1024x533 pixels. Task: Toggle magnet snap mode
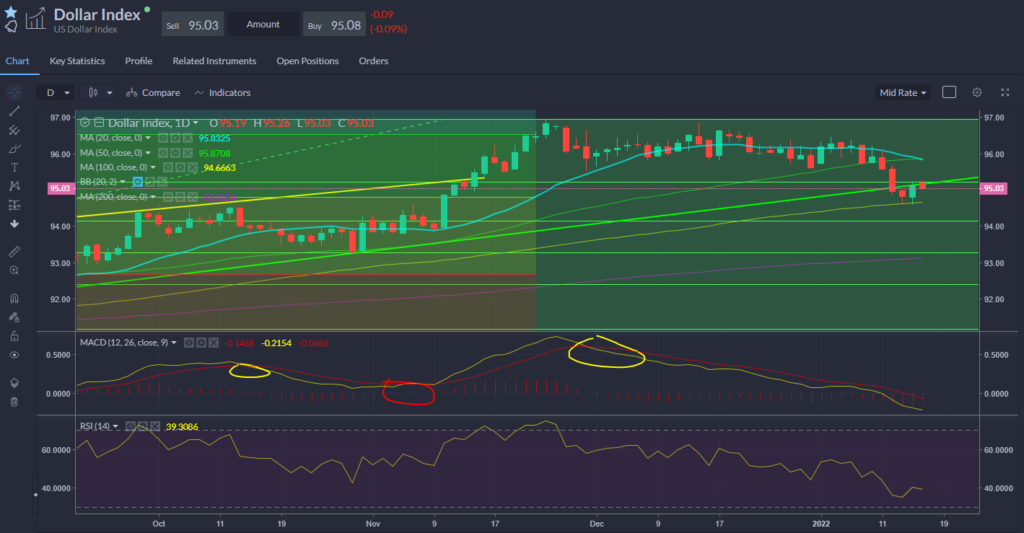point(14,298)
